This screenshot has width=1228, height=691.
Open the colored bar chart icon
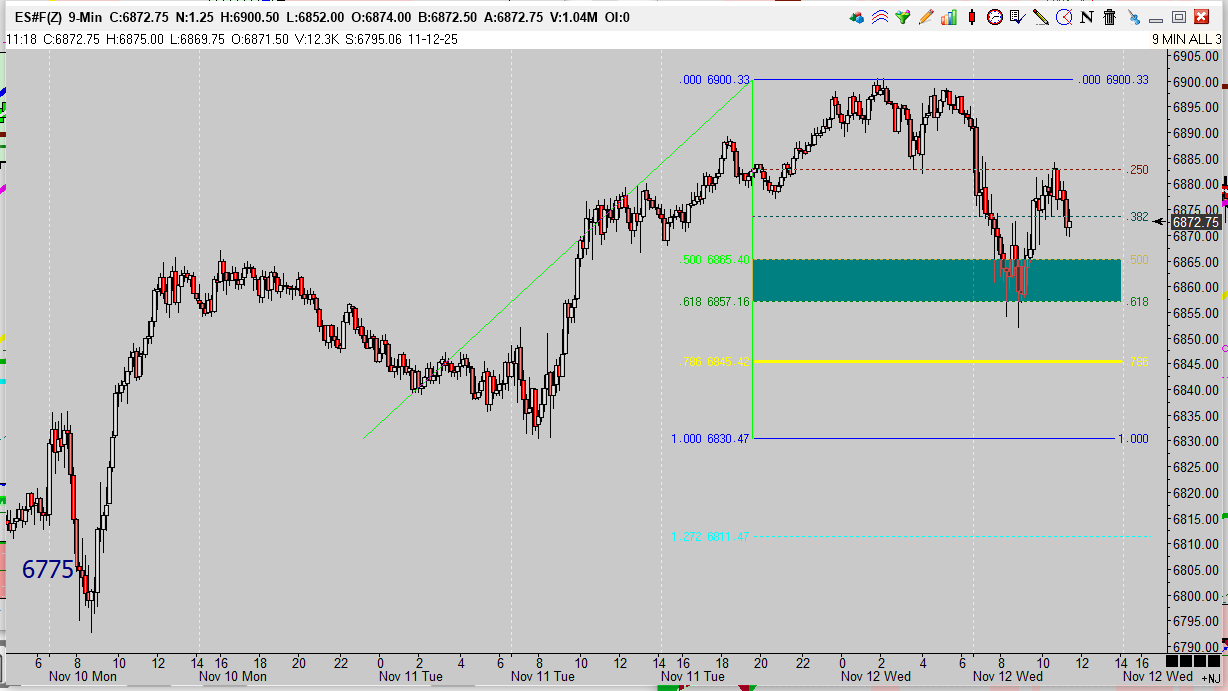949,17
